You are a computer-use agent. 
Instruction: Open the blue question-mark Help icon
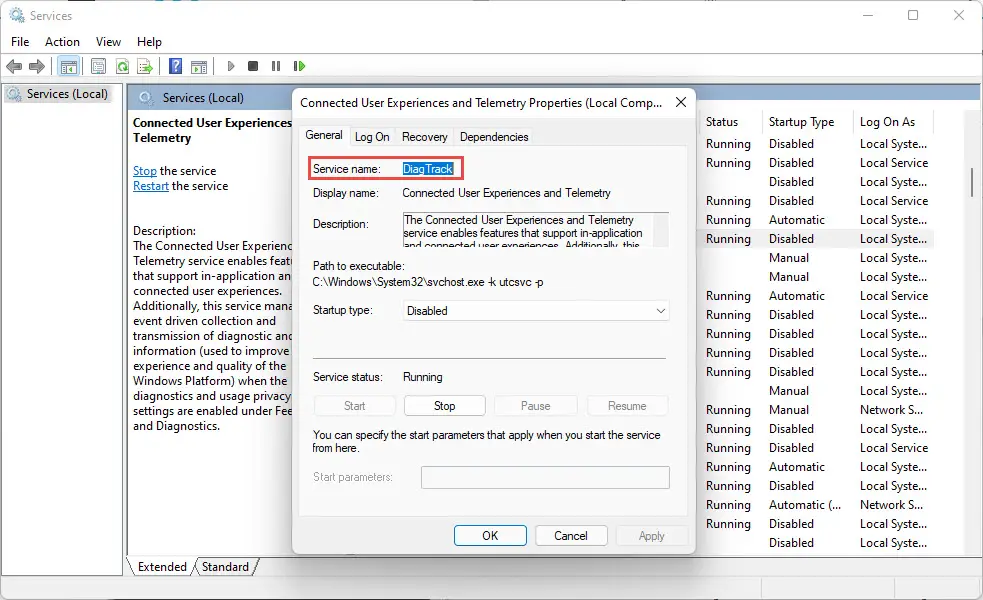pos(176,66)
